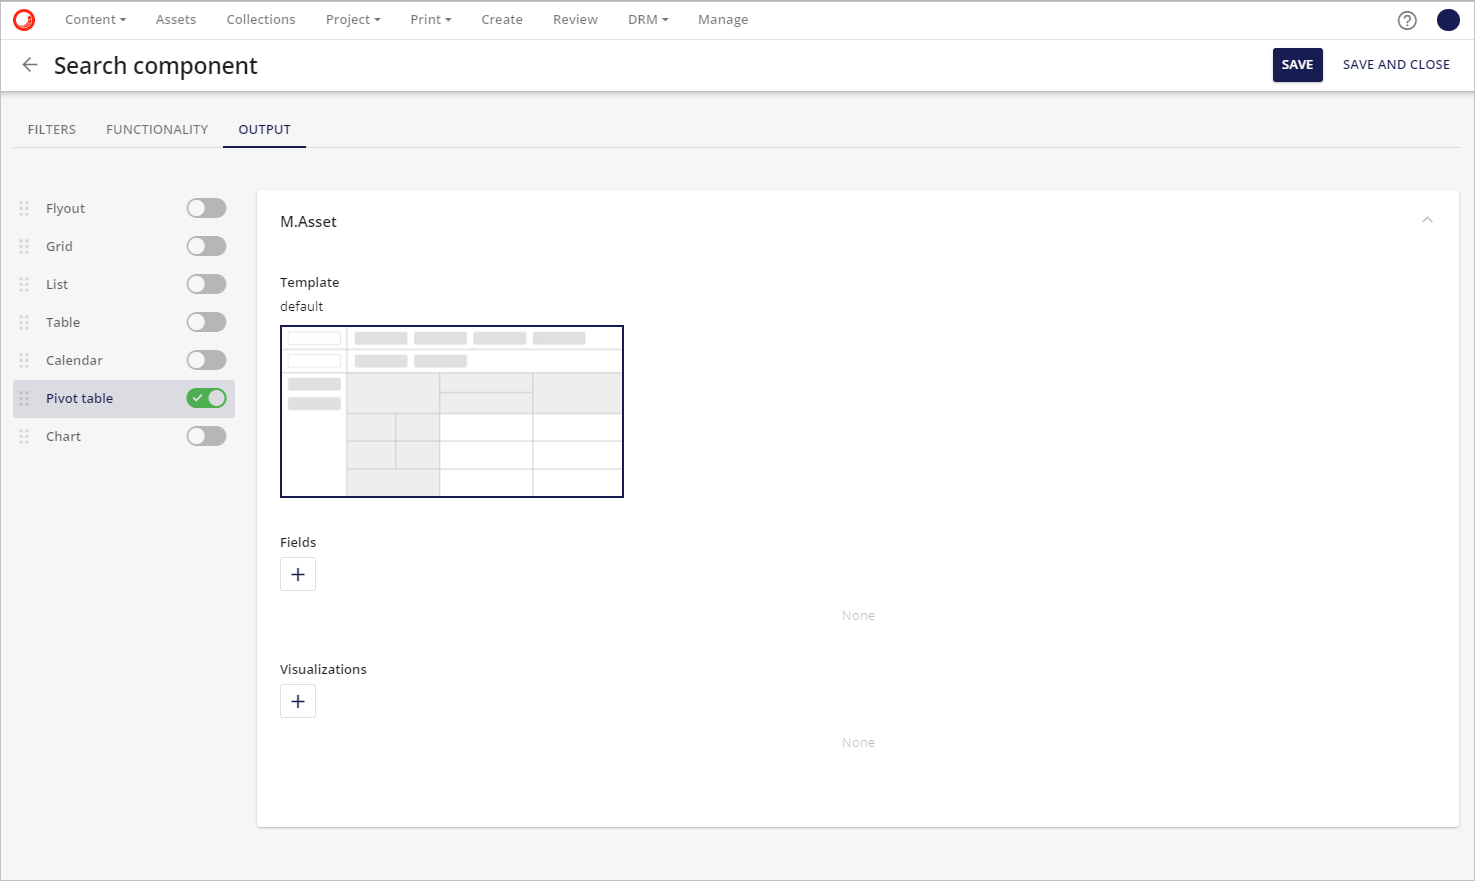
Task: Turn off the Pivot table toggle
Action: coord(206,398)
